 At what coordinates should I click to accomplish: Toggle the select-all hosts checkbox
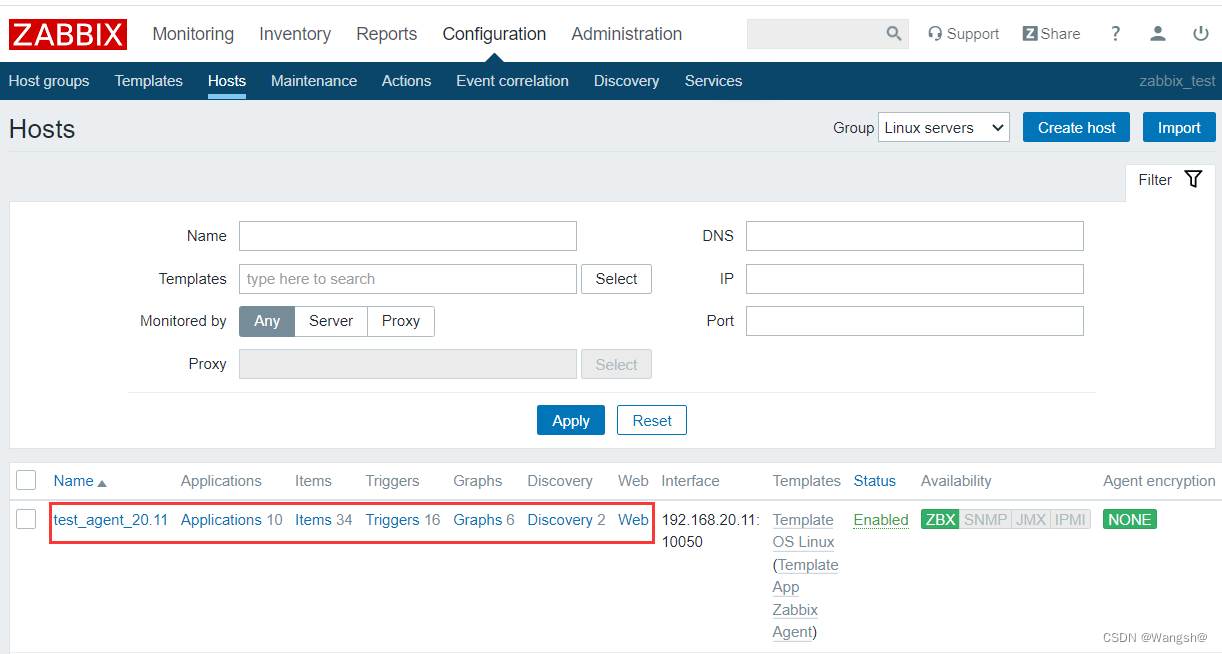[x=26, y=480]
